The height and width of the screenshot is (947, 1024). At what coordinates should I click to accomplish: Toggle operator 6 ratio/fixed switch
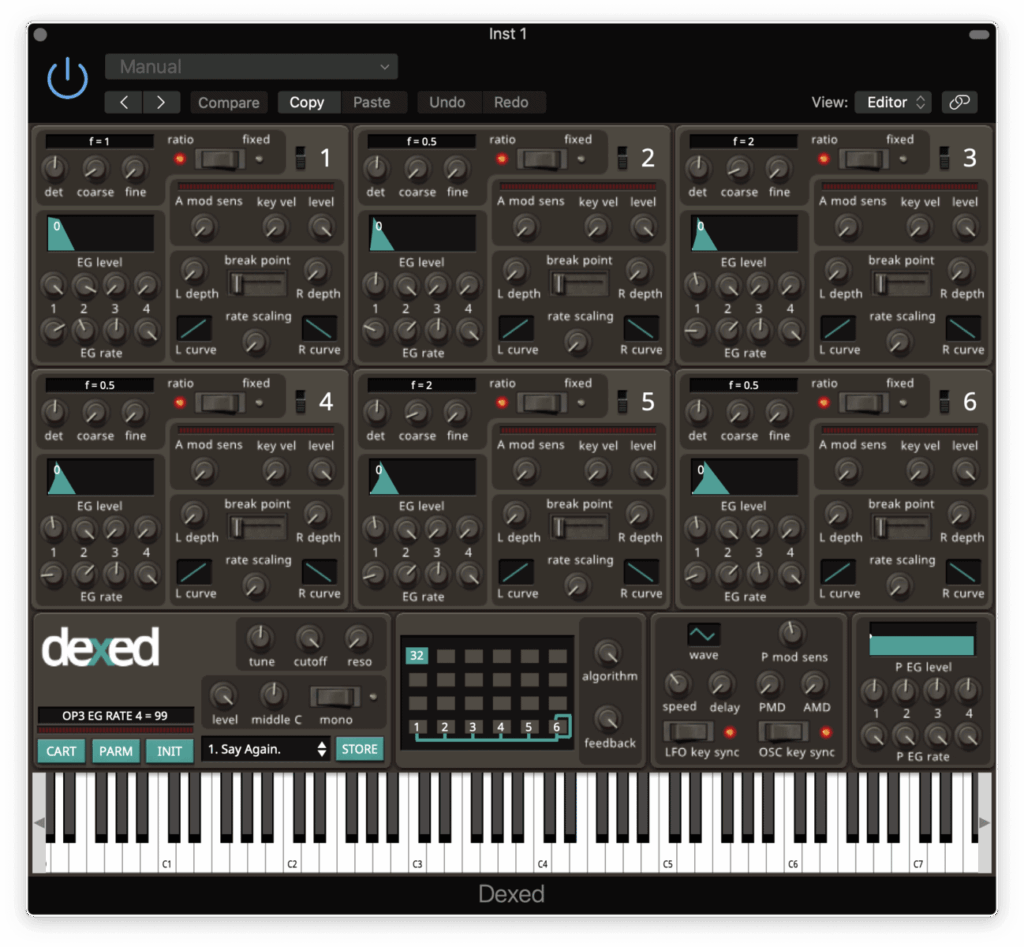pyautogui.click(x=864, y=403)
